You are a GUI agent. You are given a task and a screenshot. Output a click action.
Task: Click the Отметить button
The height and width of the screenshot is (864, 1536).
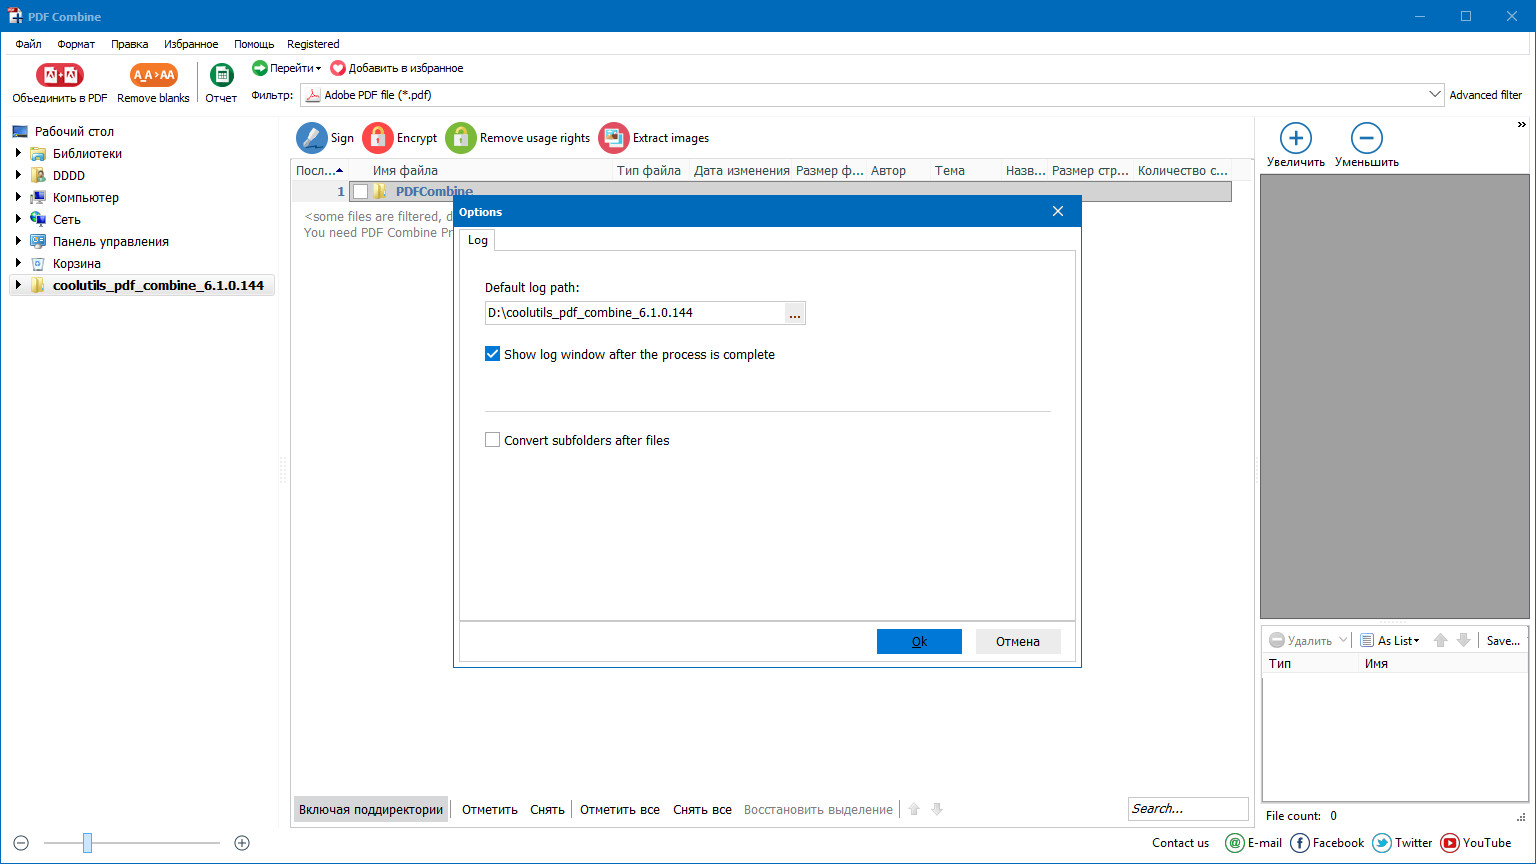click(x=490, y=810)
